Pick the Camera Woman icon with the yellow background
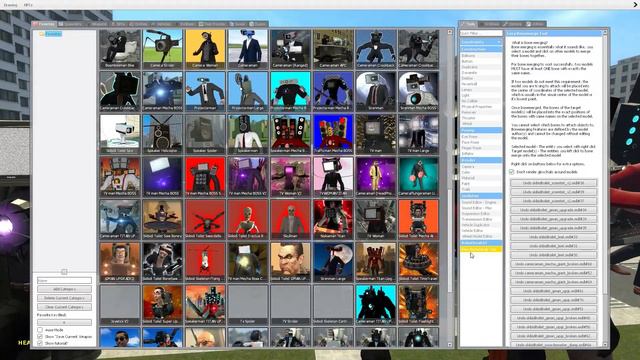Screen dimensions: 640x360 [205, 49]
